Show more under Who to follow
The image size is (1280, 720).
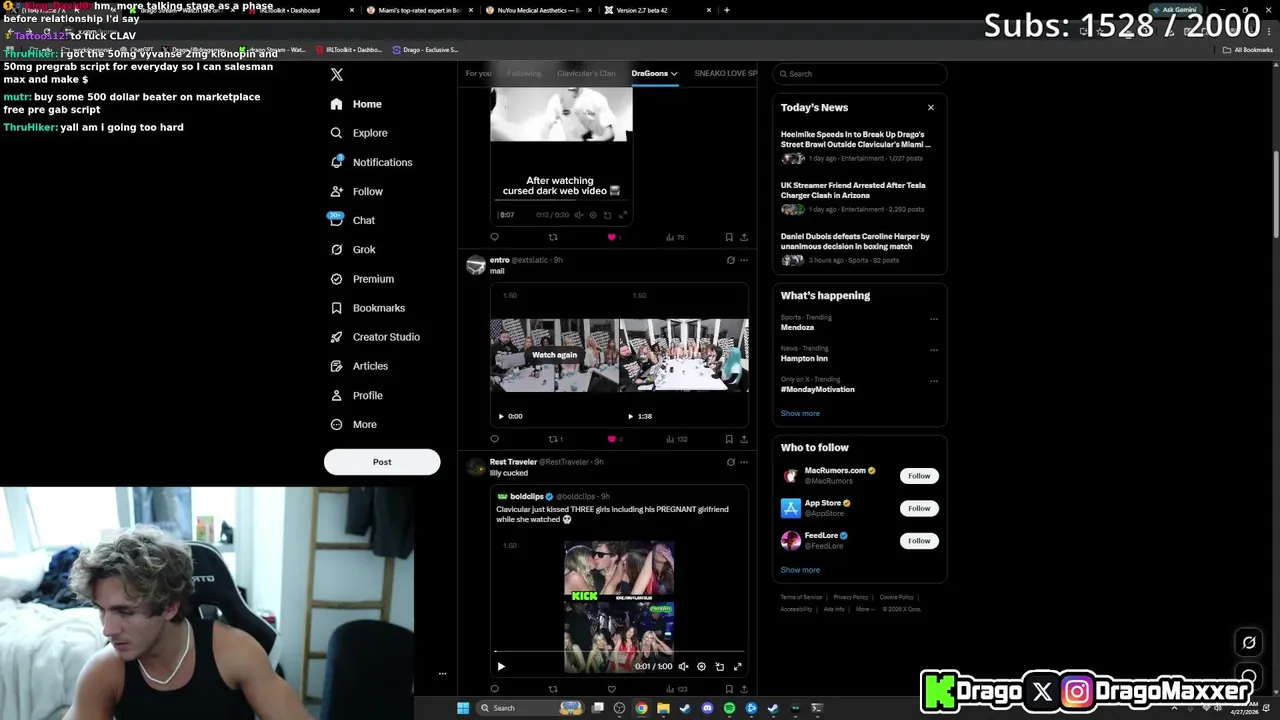click(x=800, y=570)
